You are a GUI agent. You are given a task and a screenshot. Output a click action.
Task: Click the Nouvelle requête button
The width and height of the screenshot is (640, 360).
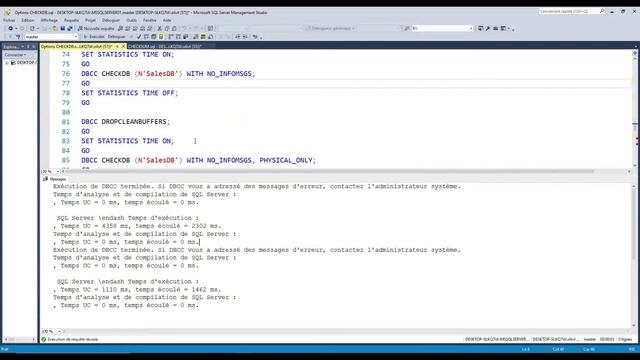96,28
